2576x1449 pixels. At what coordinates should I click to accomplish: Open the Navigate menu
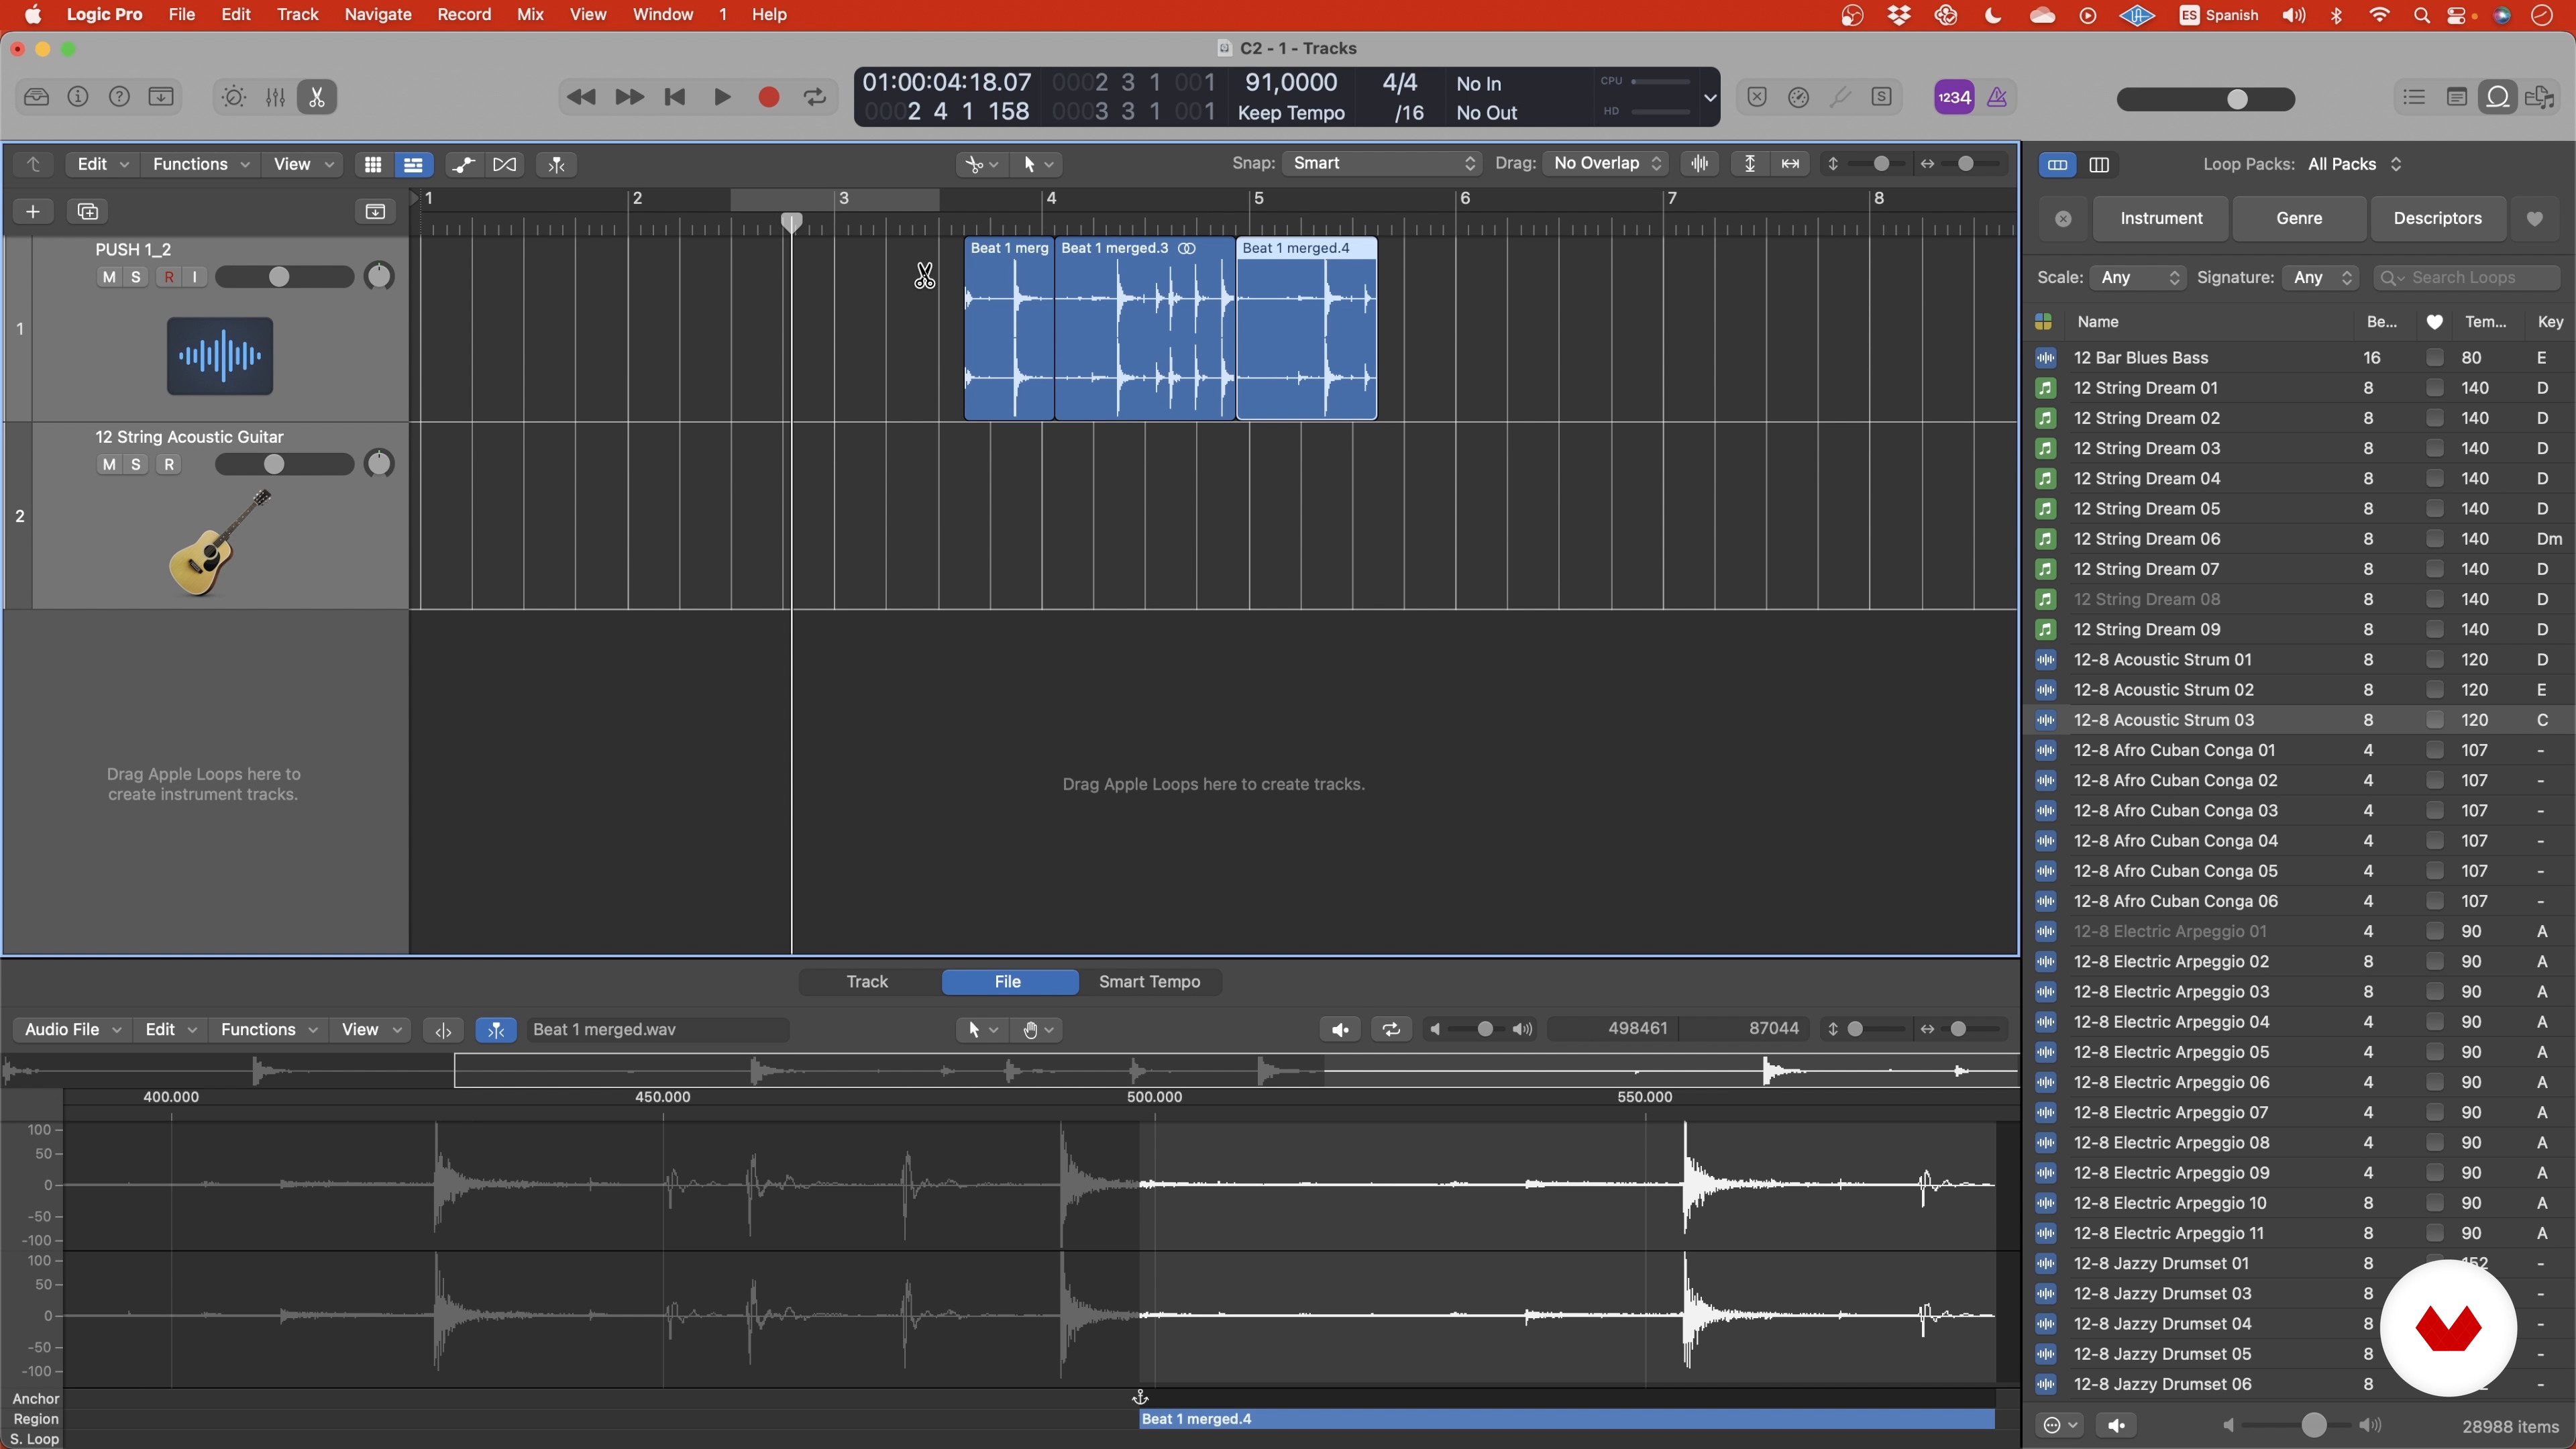[378, 14]
